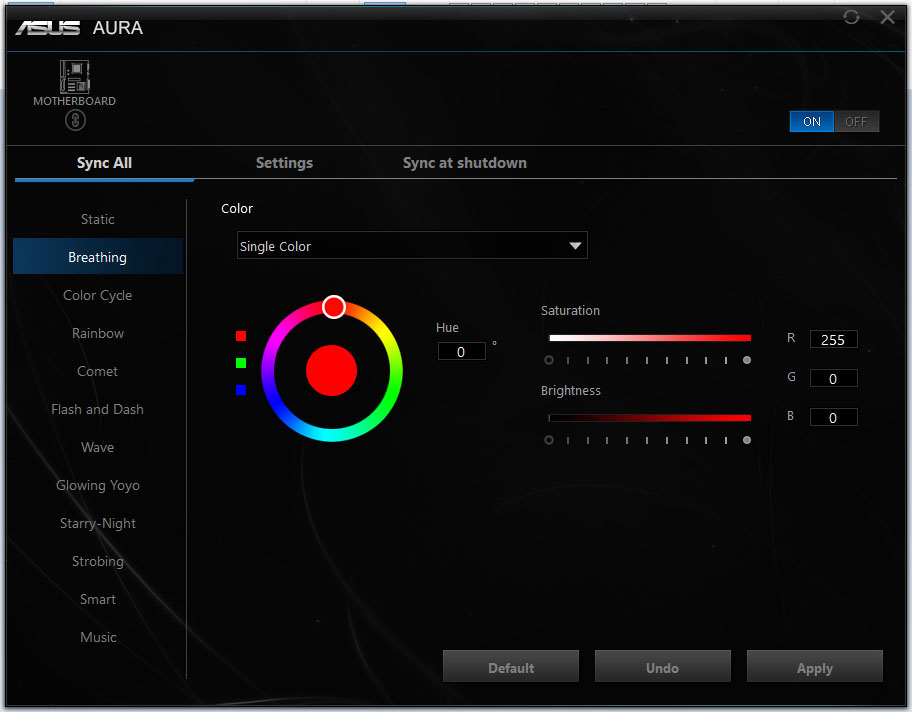This screenshot has width=912, height=712.
Task: Open the Single Color dropdown
Action: [412, 245]
